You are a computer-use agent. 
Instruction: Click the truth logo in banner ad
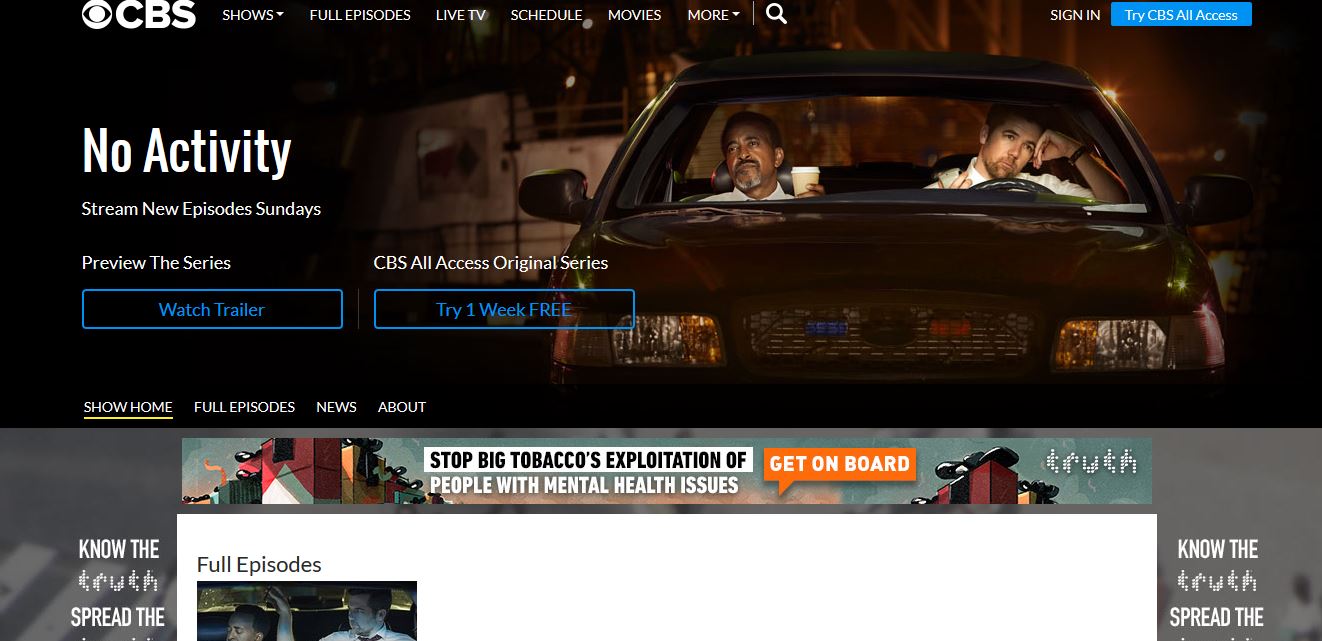pos(1091,461)
